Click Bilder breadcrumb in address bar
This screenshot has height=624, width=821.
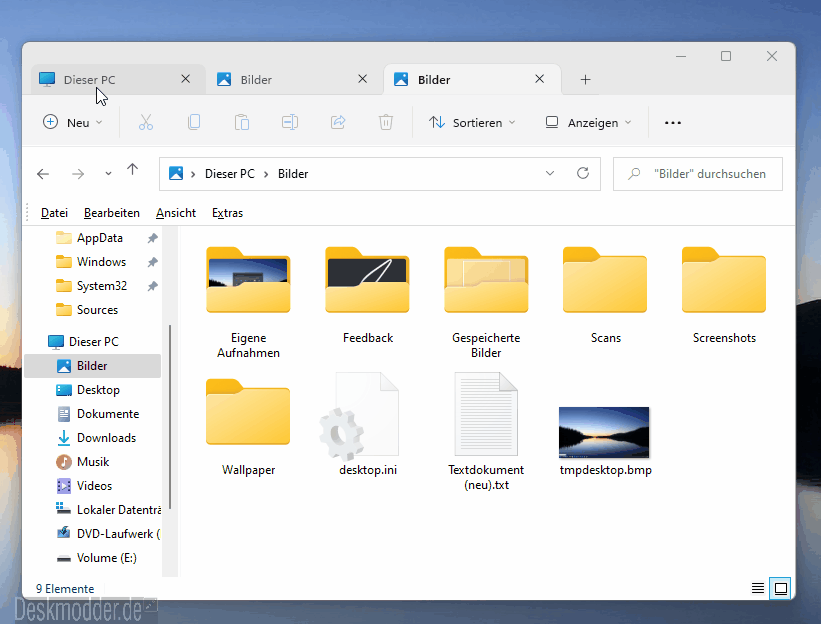(293, 174)
